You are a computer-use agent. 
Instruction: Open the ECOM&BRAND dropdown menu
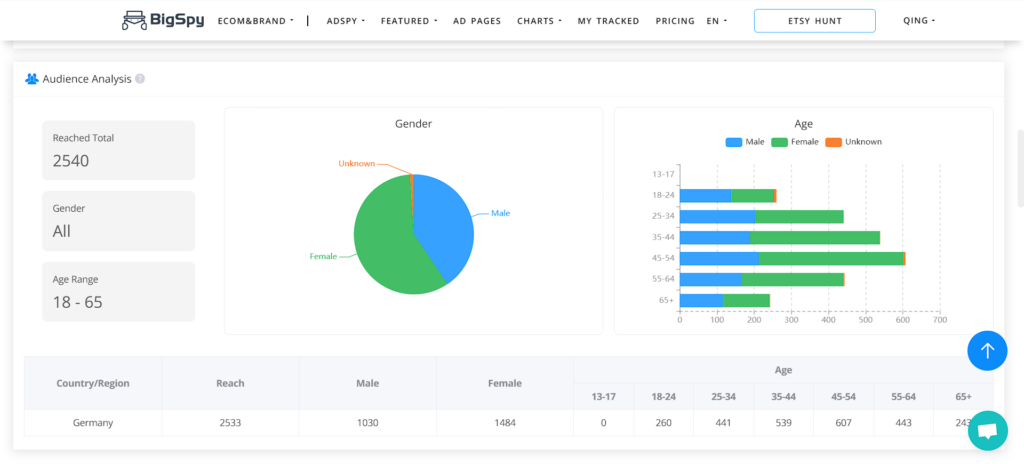click(255, 21)
